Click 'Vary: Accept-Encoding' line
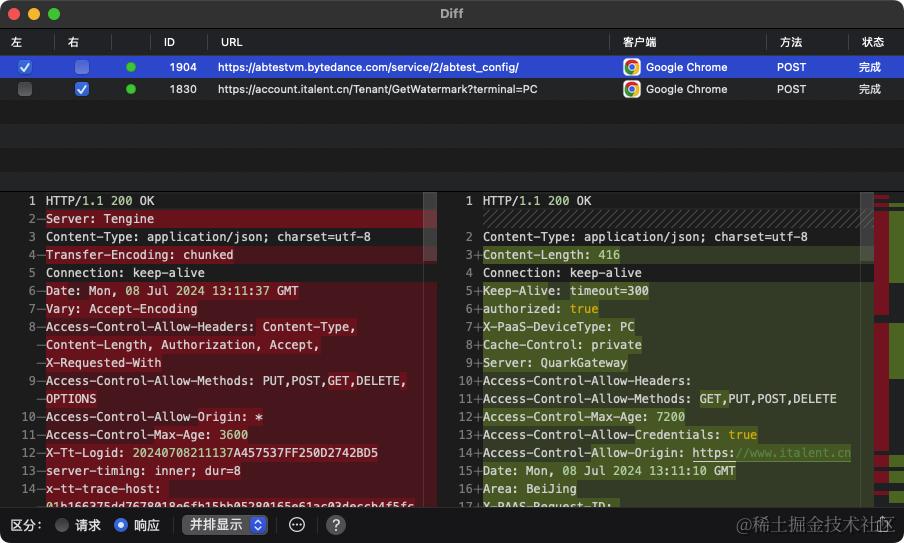Screen dimensions: 904x543 (x=121, y=309)
